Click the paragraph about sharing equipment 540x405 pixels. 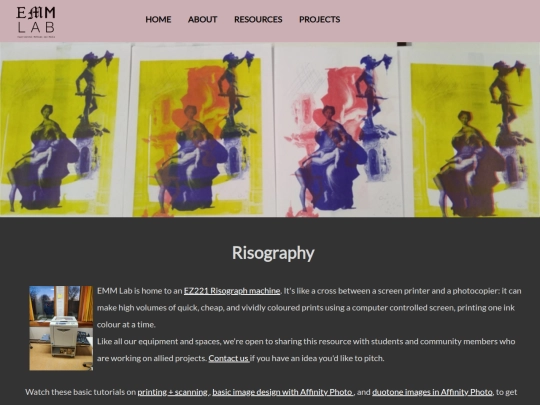306,350
